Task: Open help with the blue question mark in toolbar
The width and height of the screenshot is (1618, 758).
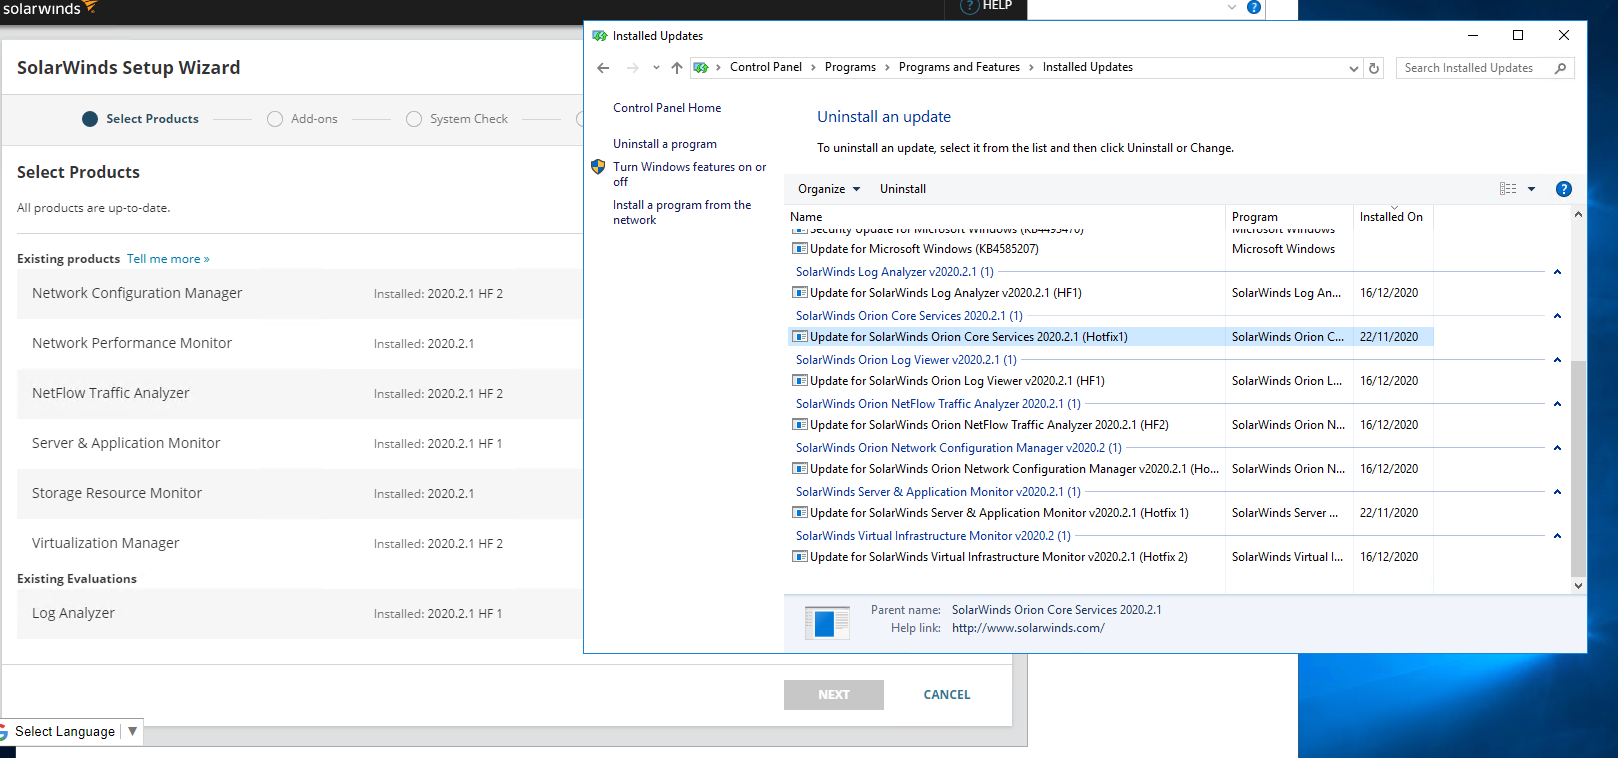Action: tap(1564, 189)
